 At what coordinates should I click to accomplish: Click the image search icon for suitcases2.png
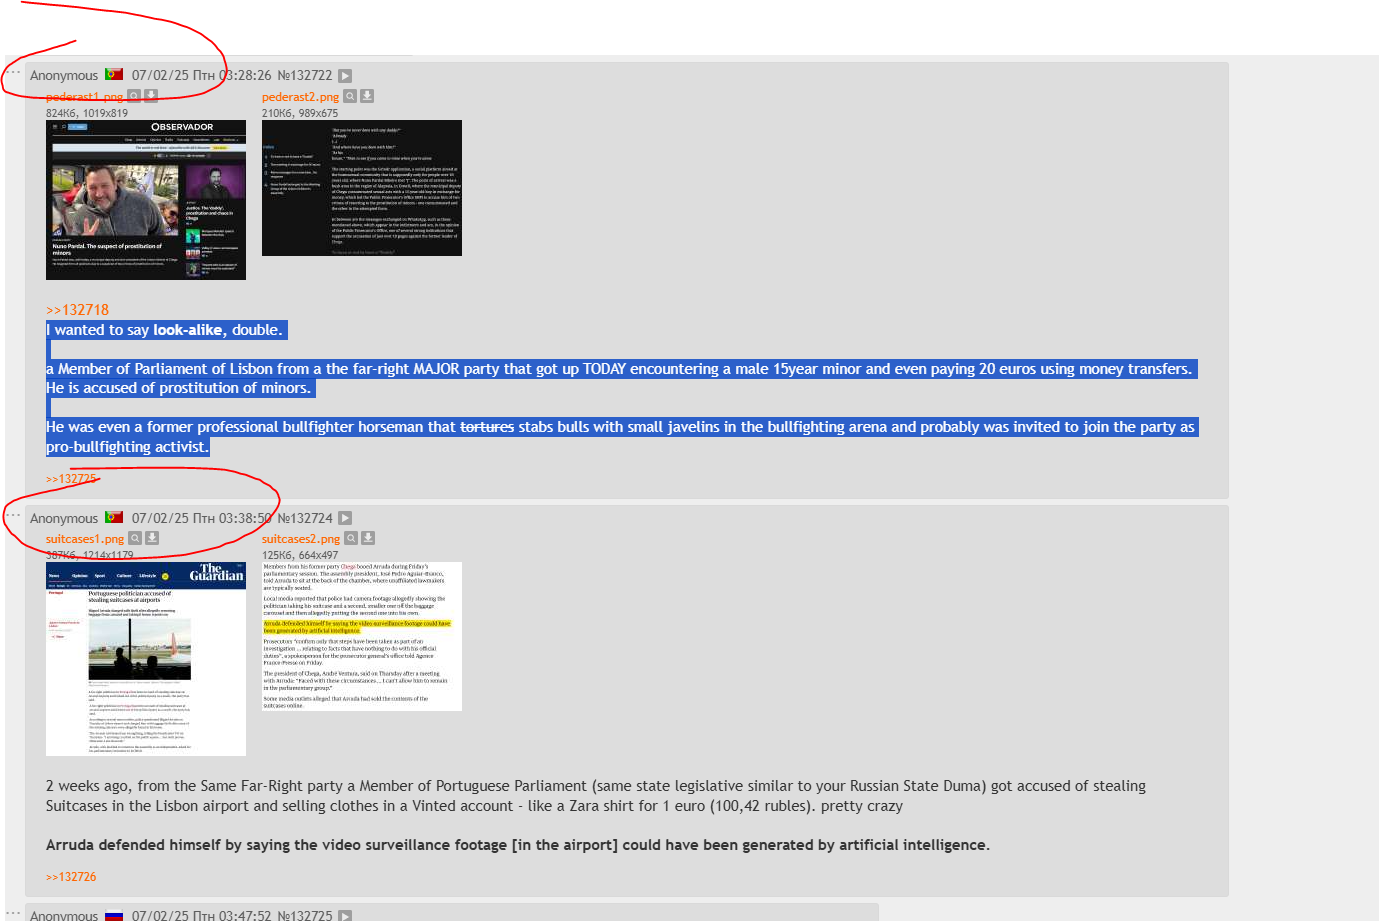(351, 538)
